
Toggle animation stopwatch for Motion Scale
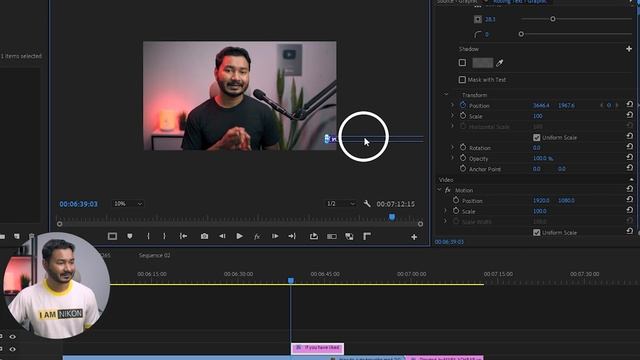coord(456,211)
